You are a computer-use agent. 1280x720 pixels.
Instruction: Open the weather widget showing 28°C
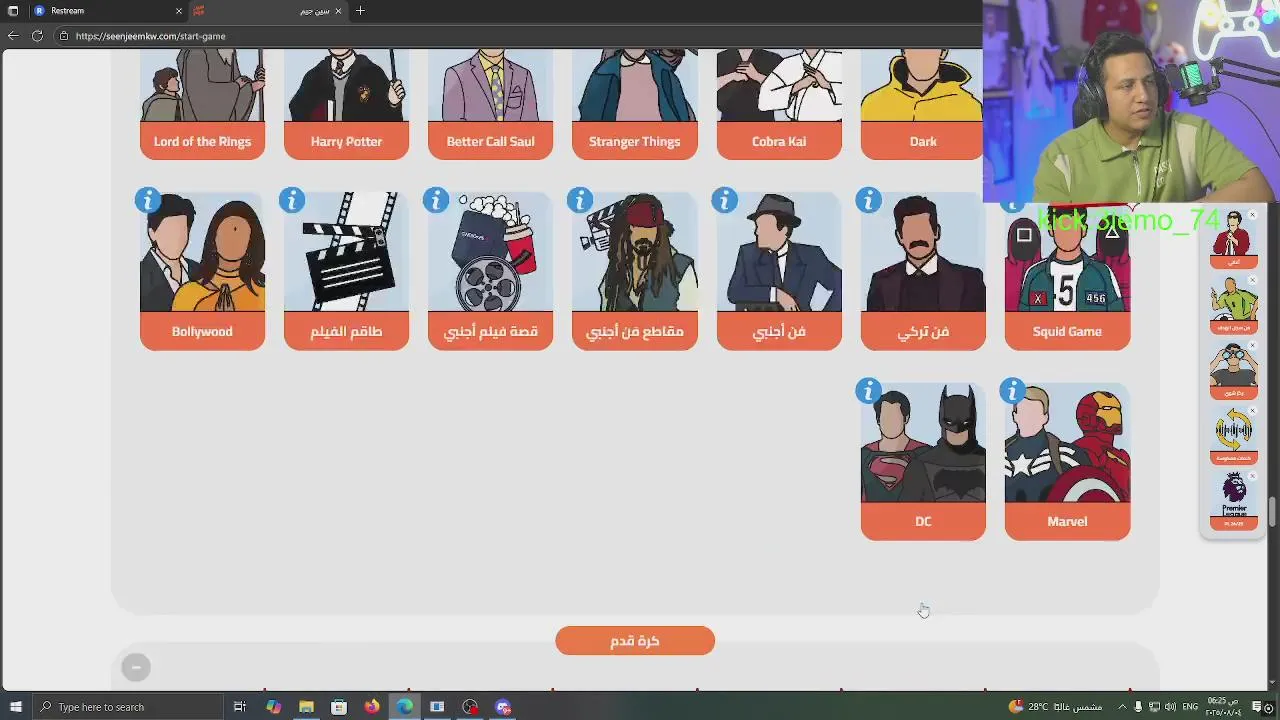tap(1055, 707)
